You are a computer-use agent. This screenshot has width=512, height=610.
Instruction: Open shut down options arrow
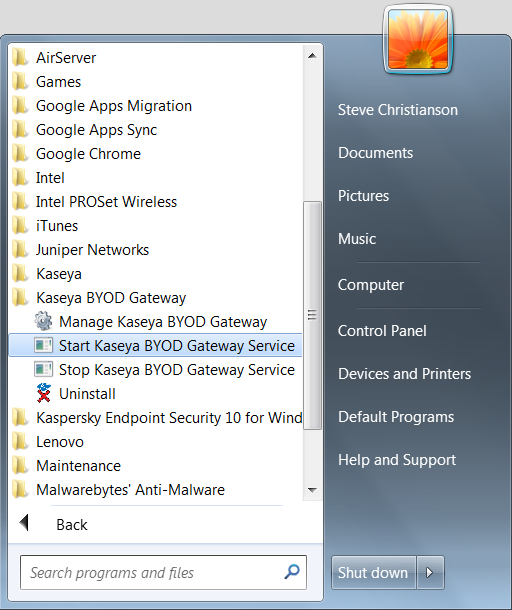tap(430, 572)
